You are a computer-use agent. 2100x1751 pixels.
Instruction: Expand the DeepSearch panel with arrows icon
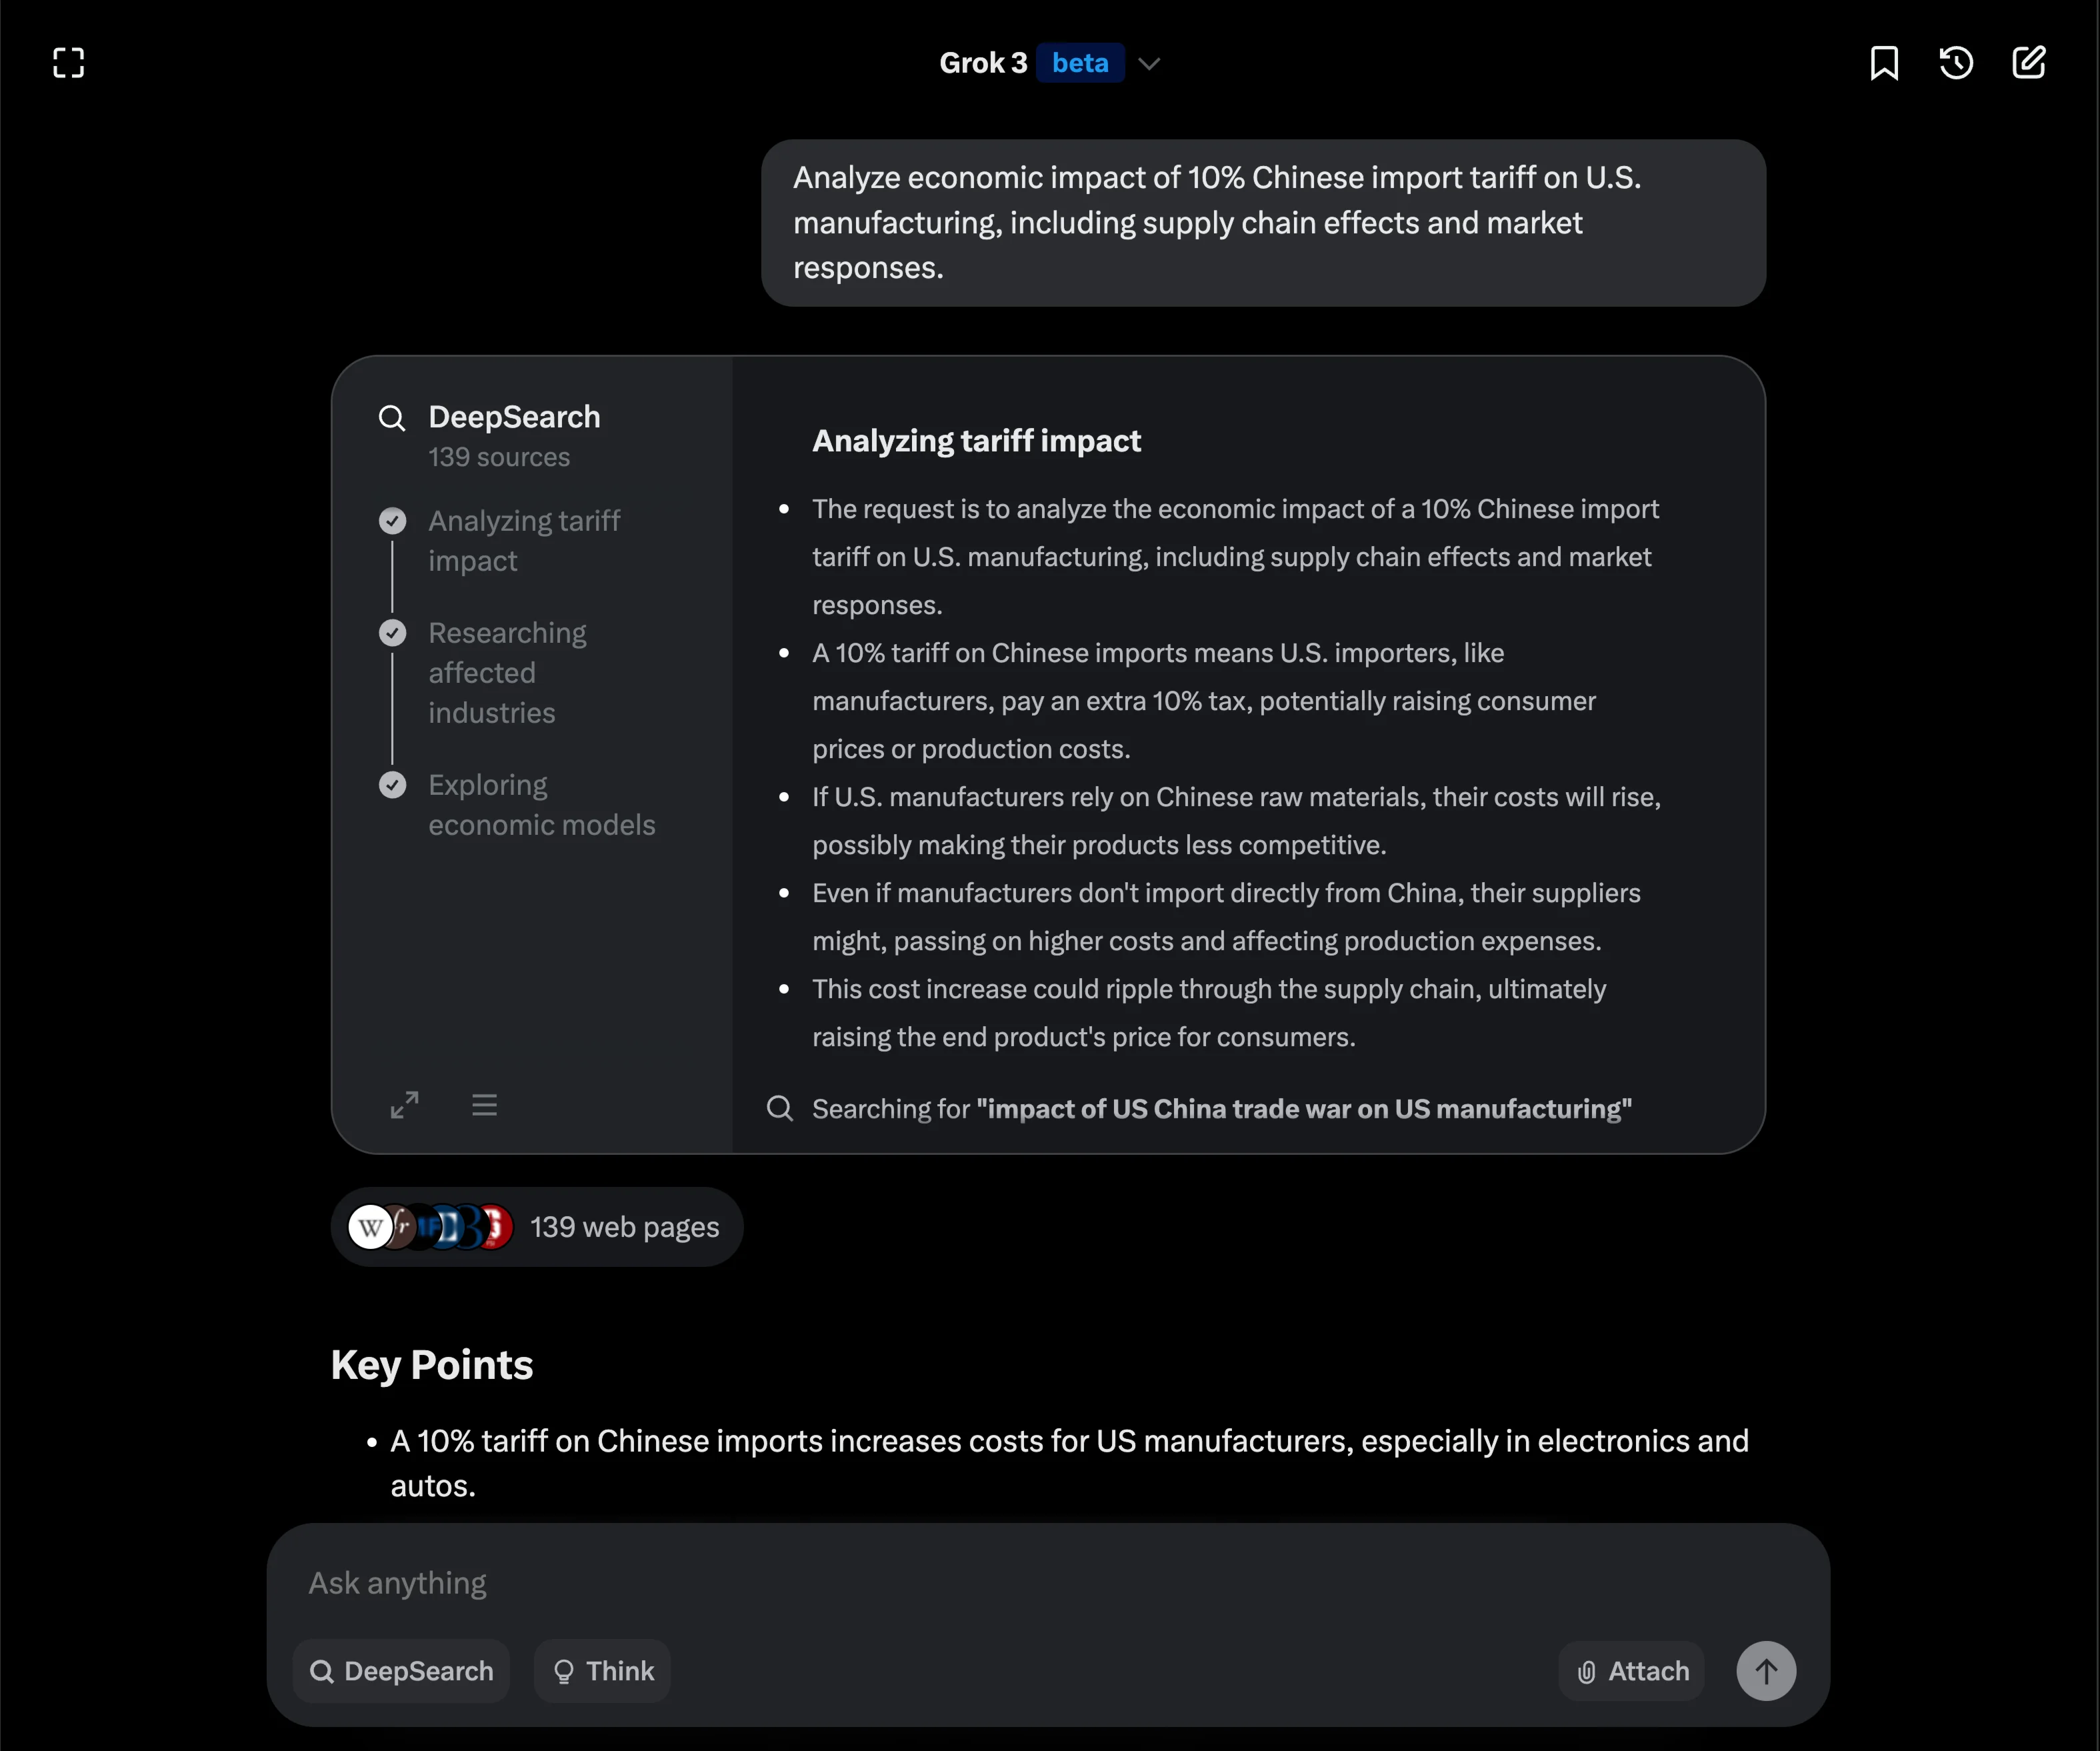404,1105
